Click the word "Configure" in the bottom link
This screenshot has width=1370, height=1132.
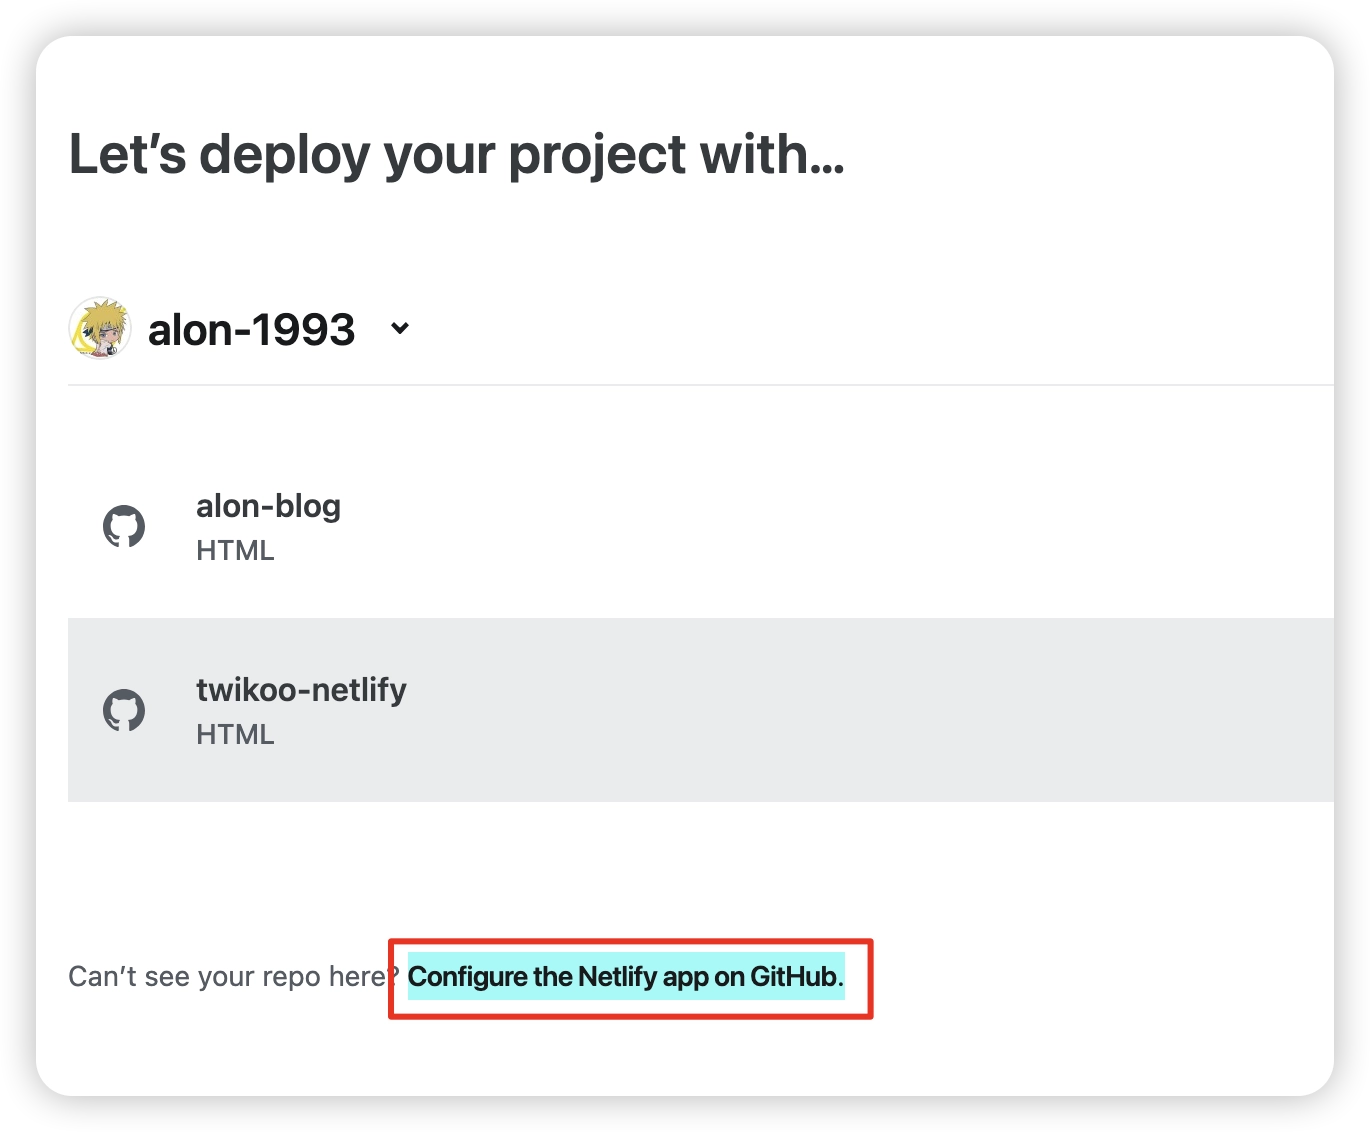point(467,977)
